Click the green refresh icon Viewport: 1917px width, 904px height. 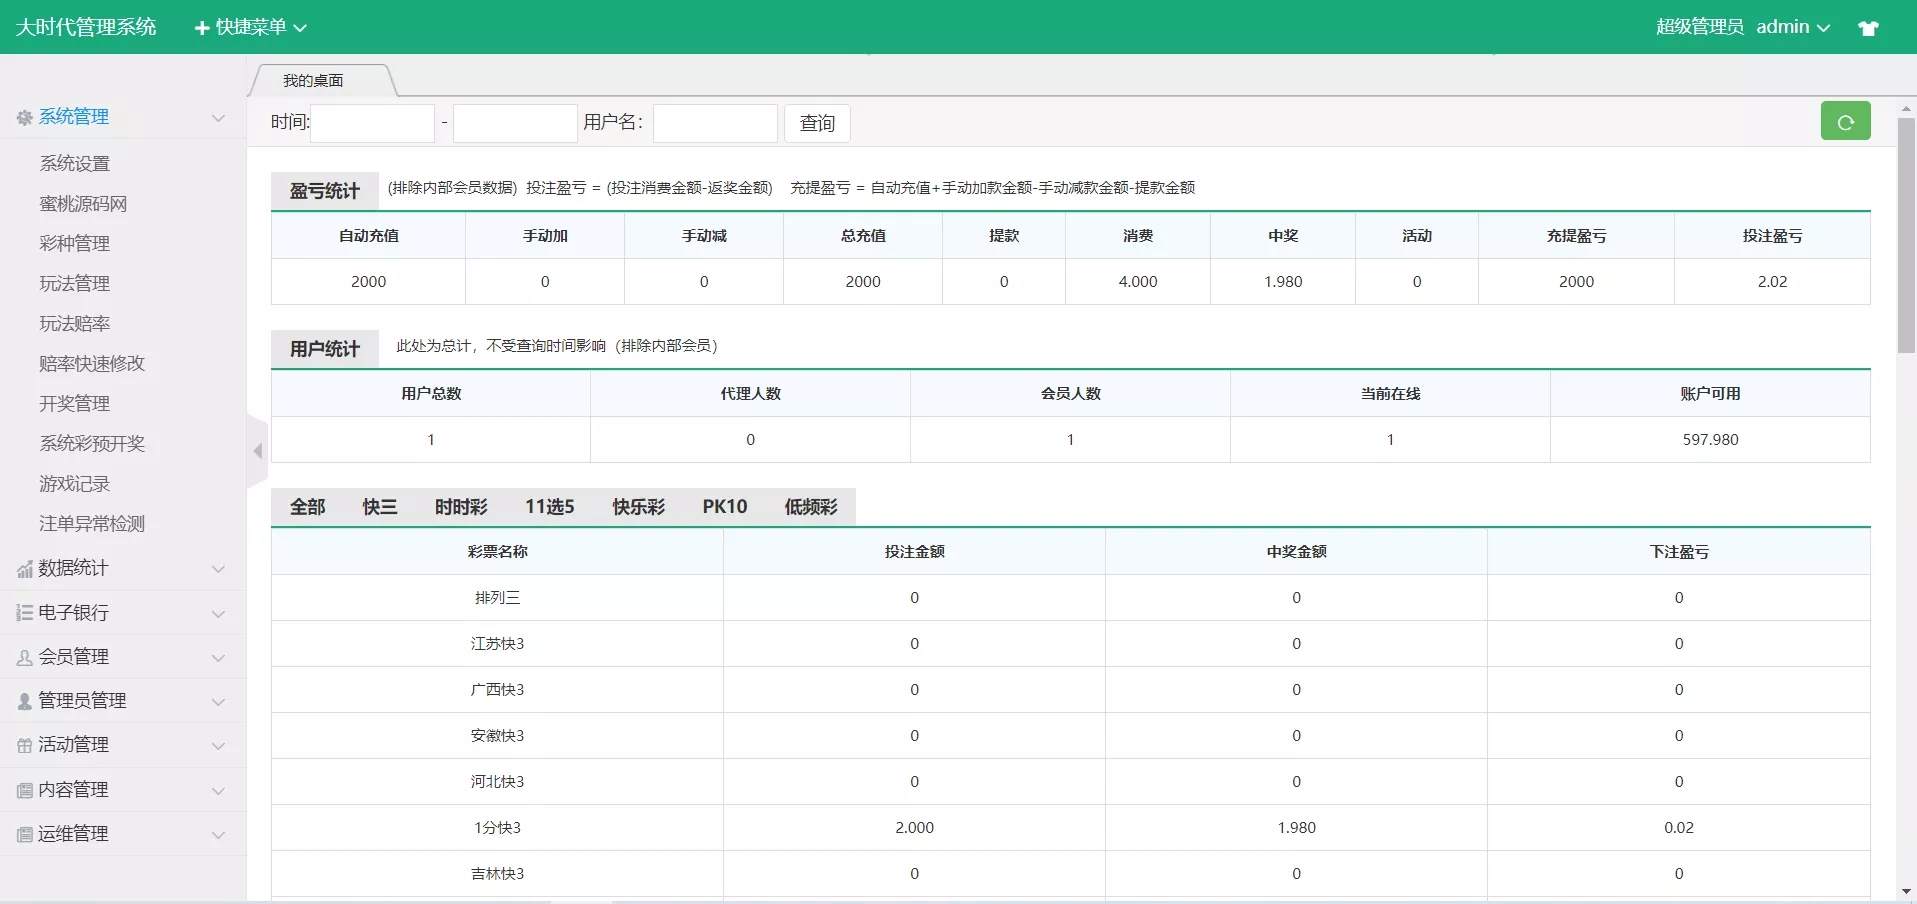(x=1845, y=121)
